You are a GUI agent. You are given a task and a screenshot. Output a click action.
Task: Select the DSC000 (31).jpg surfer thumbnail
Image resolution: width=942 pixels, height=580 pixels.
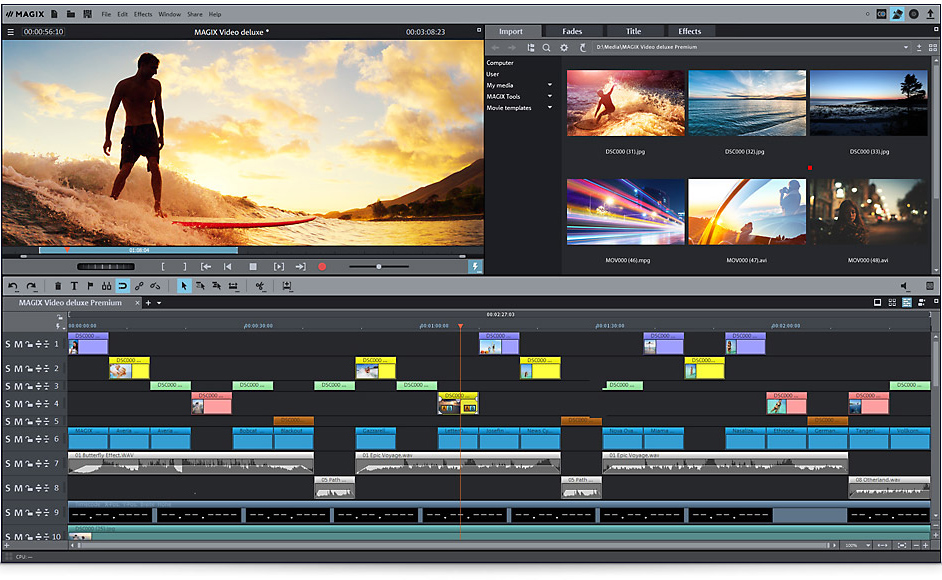pos(625,103)
